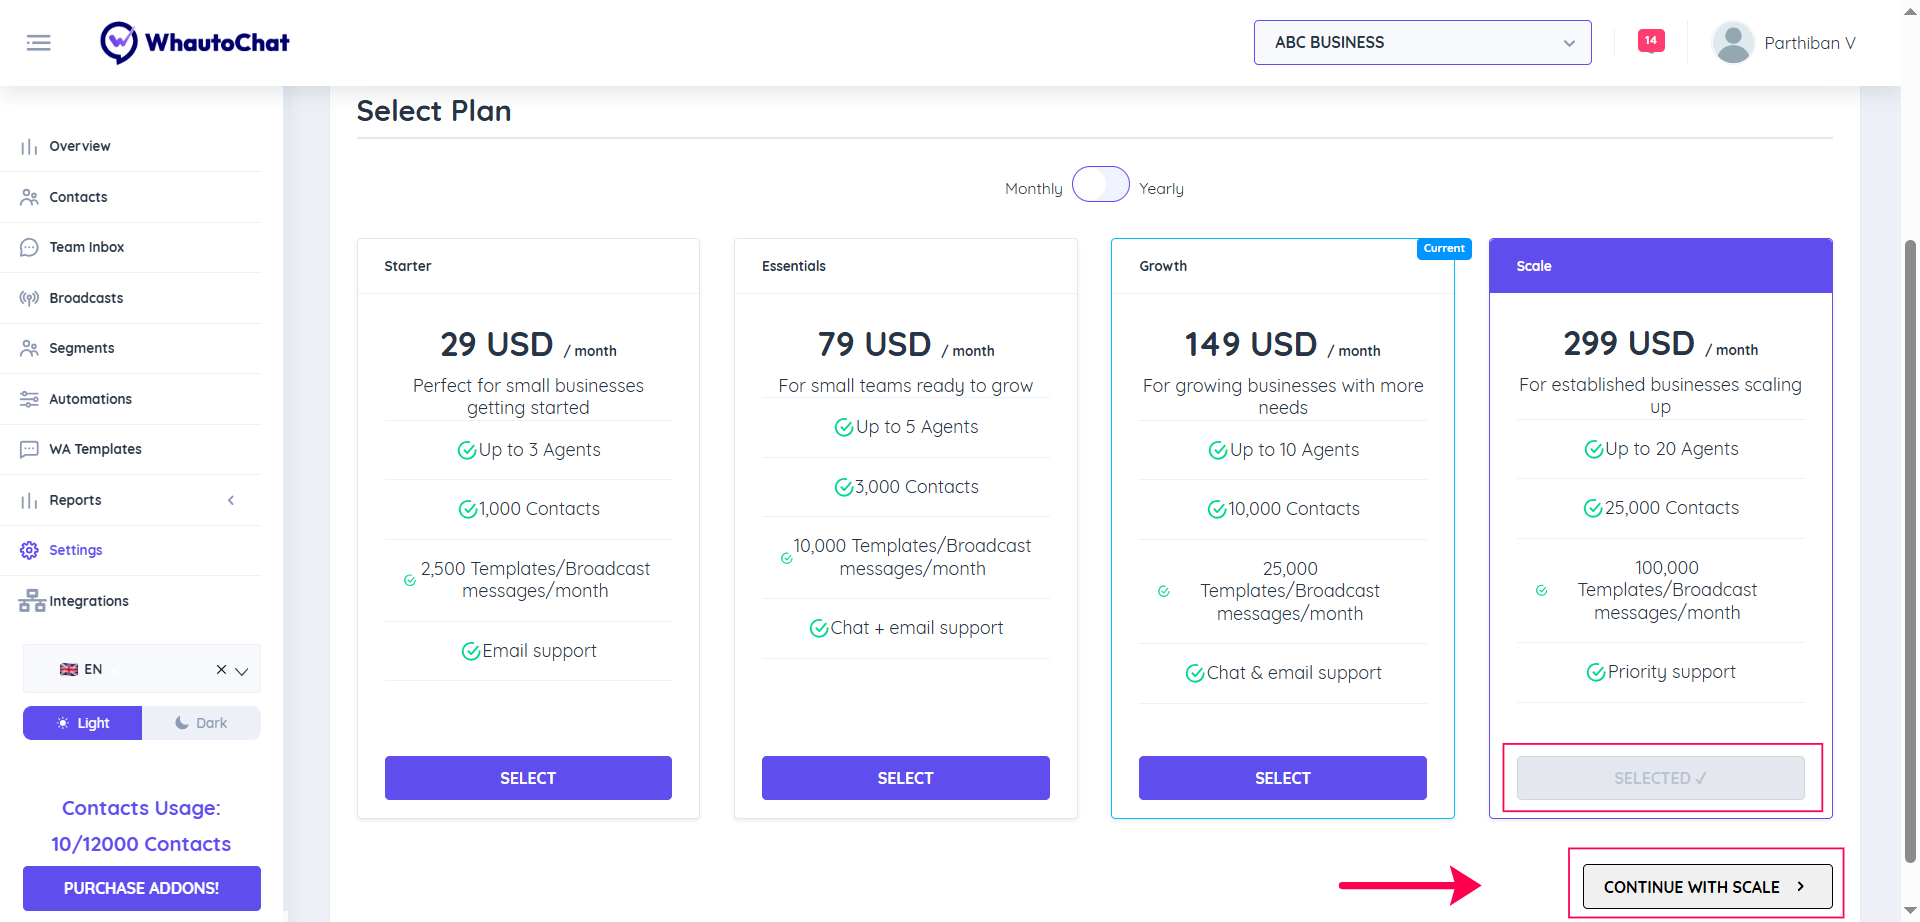Click the Broadcasts antenna icon

[x=29, y=298]
